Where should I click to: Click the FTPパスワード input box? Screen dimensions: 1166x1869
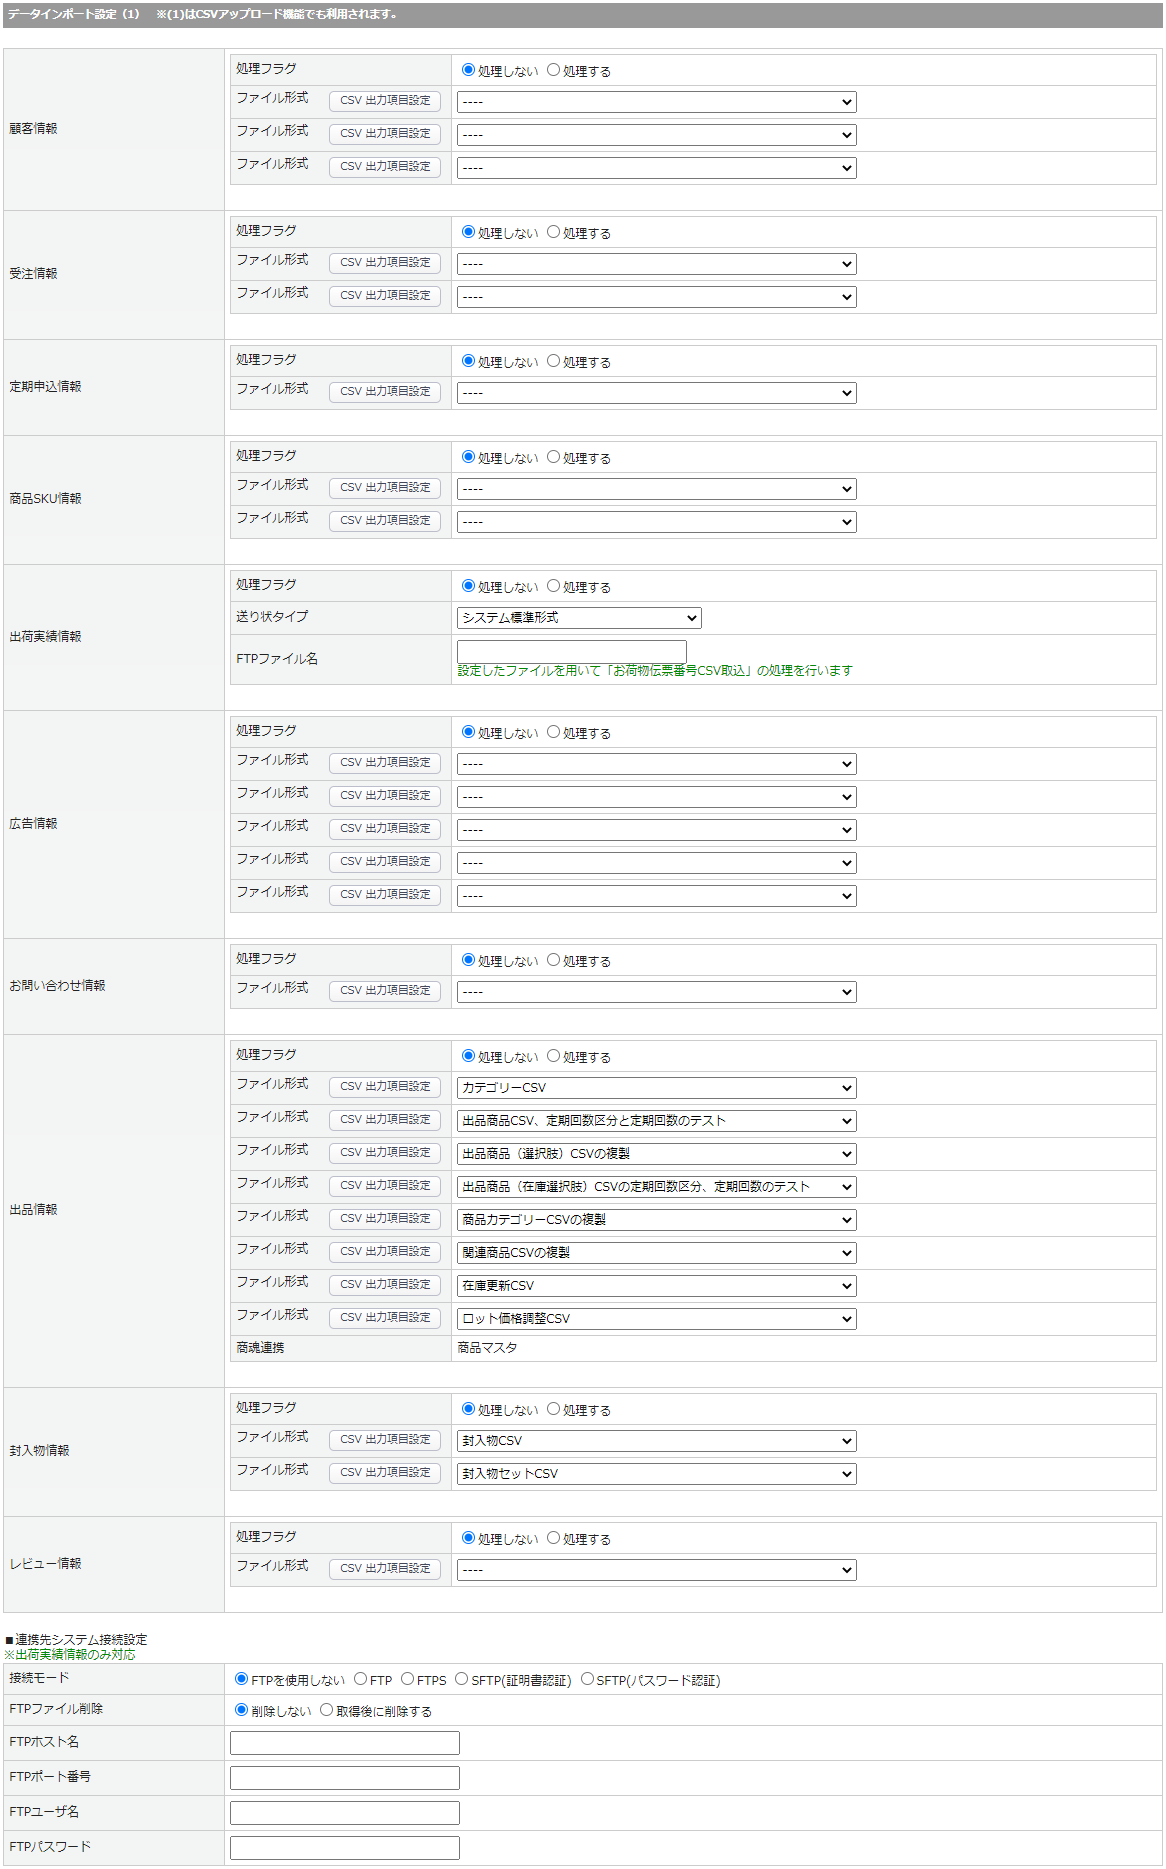(345, 1848)
